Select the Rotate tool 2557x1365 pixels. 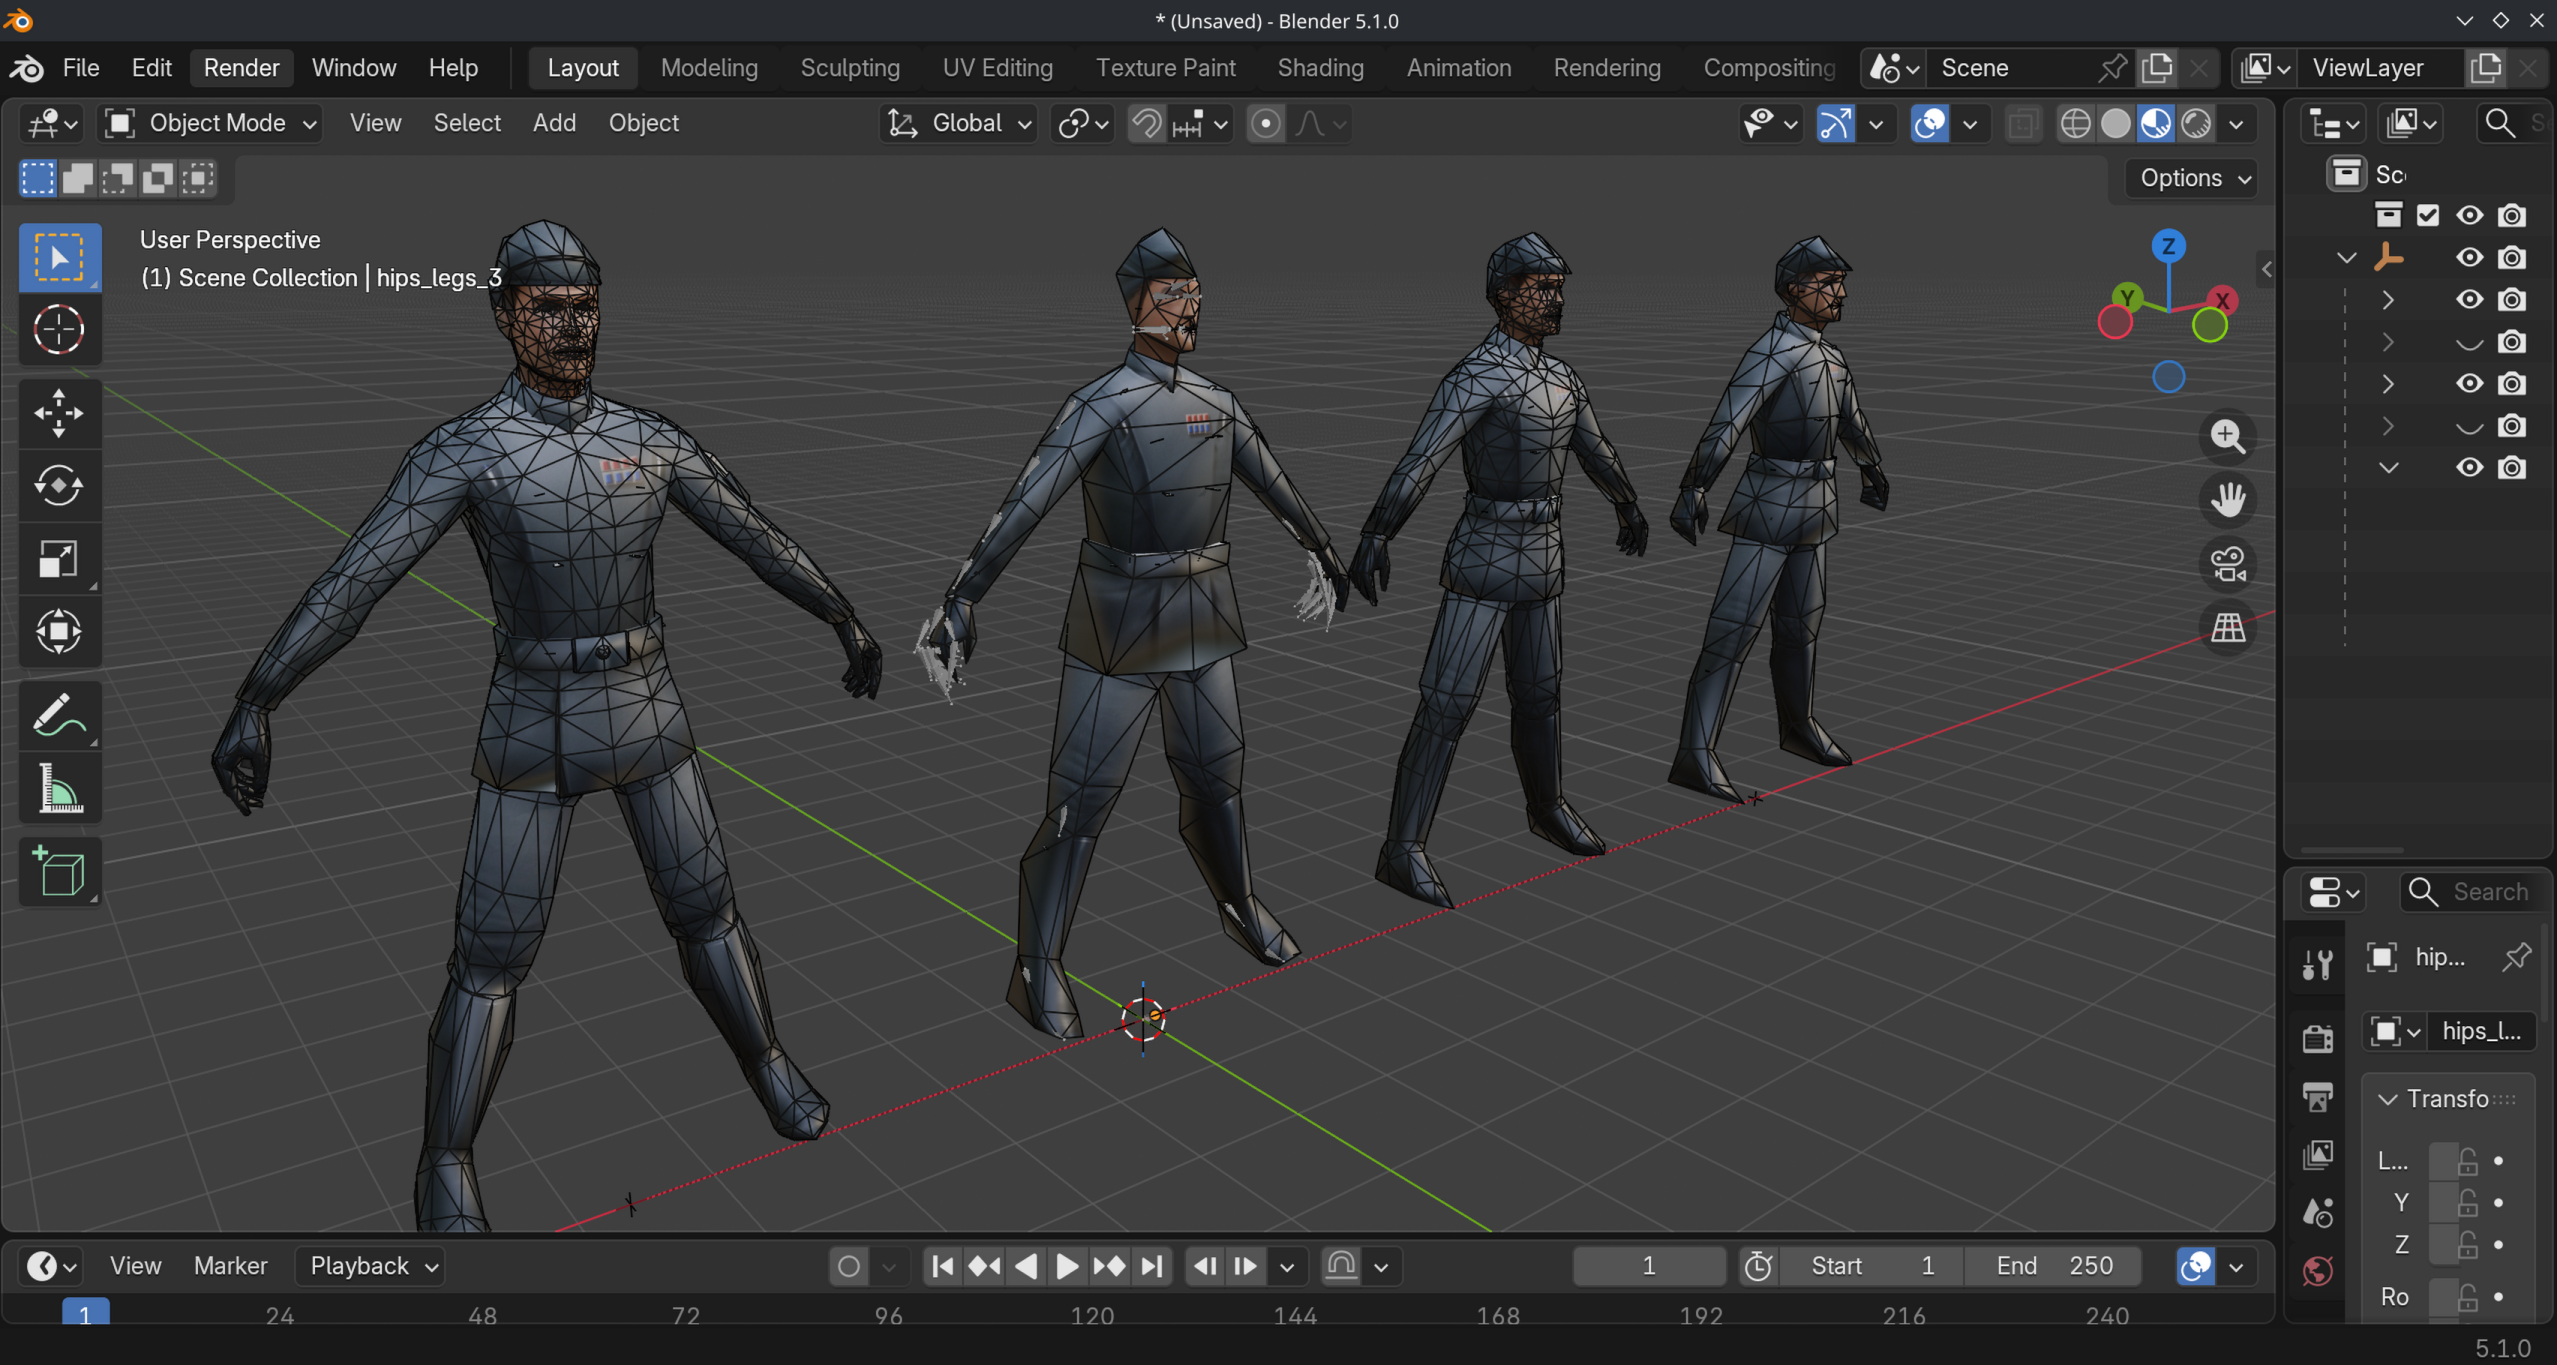[x=59, y=486]
